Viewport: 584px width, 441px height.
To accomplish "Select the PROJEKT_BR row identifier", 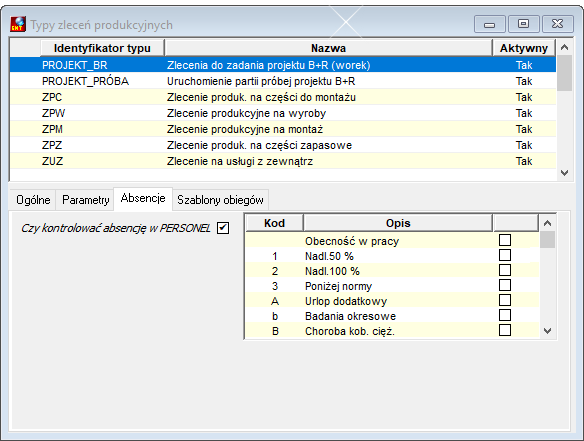I will point(74,65).
